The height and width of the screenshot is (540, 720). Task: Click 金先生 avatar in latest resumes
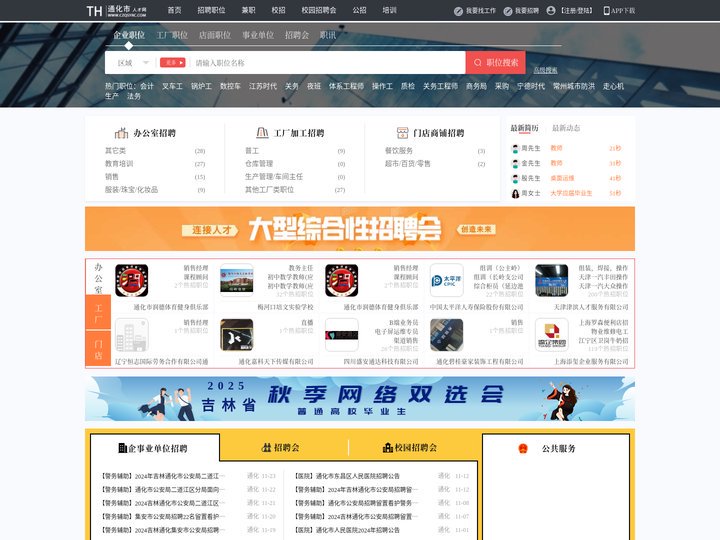(515, 163)
